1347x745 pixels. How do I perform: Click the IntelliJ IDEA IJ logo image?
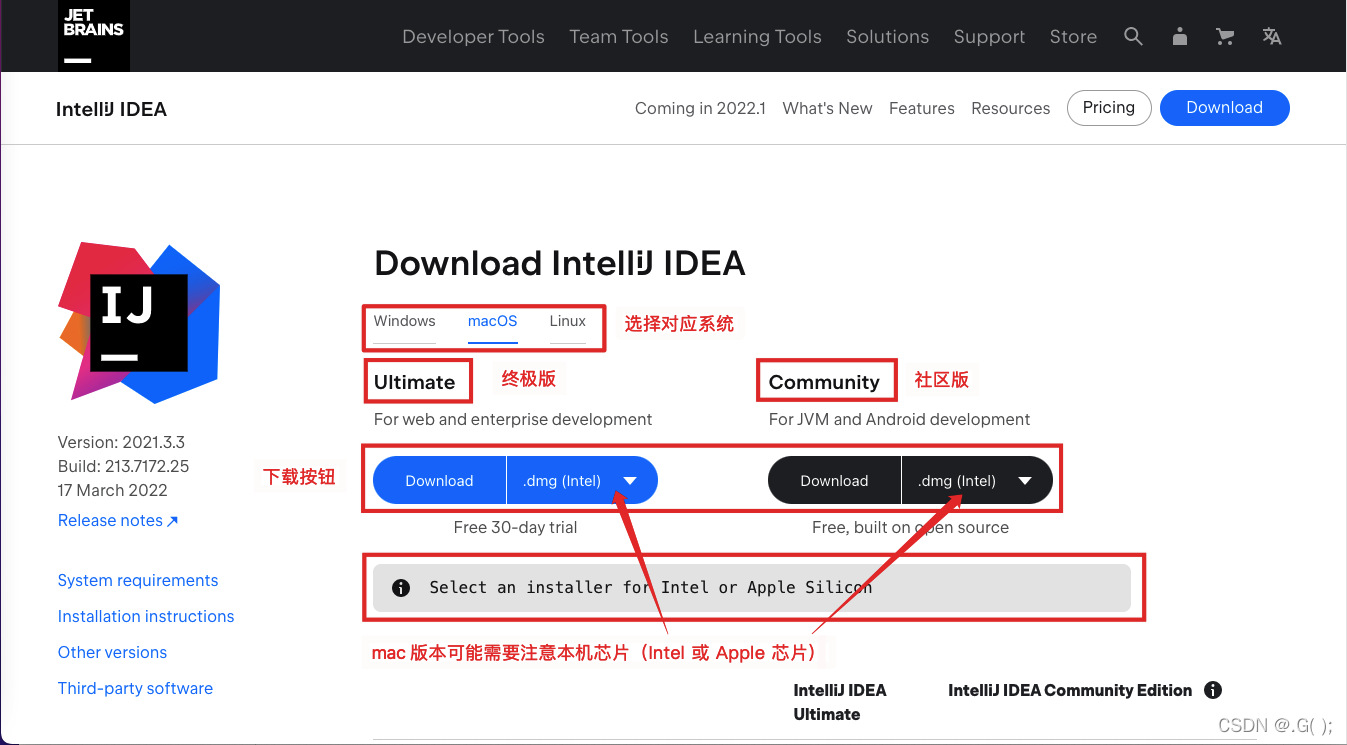(139, 322)
